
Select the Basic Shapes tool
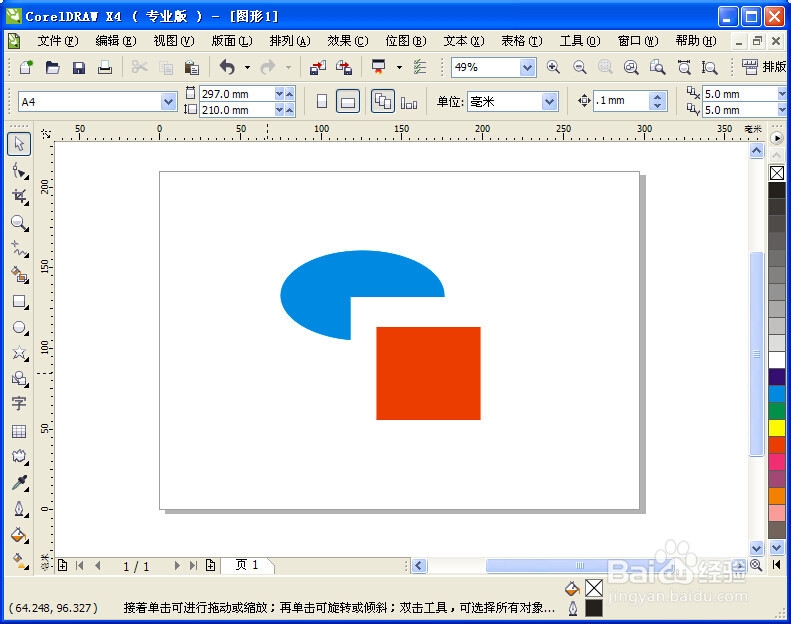pyautogui.click(x=19, y=378)
